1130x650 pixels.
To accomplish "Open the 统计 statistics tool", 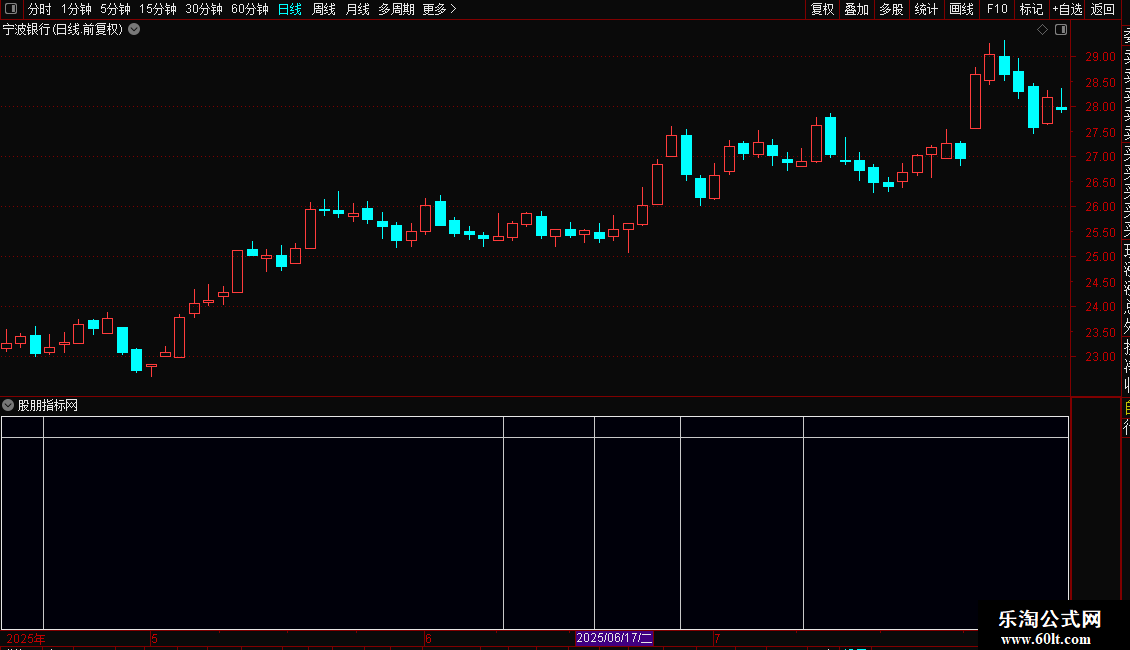I will (x=926, y=9).
